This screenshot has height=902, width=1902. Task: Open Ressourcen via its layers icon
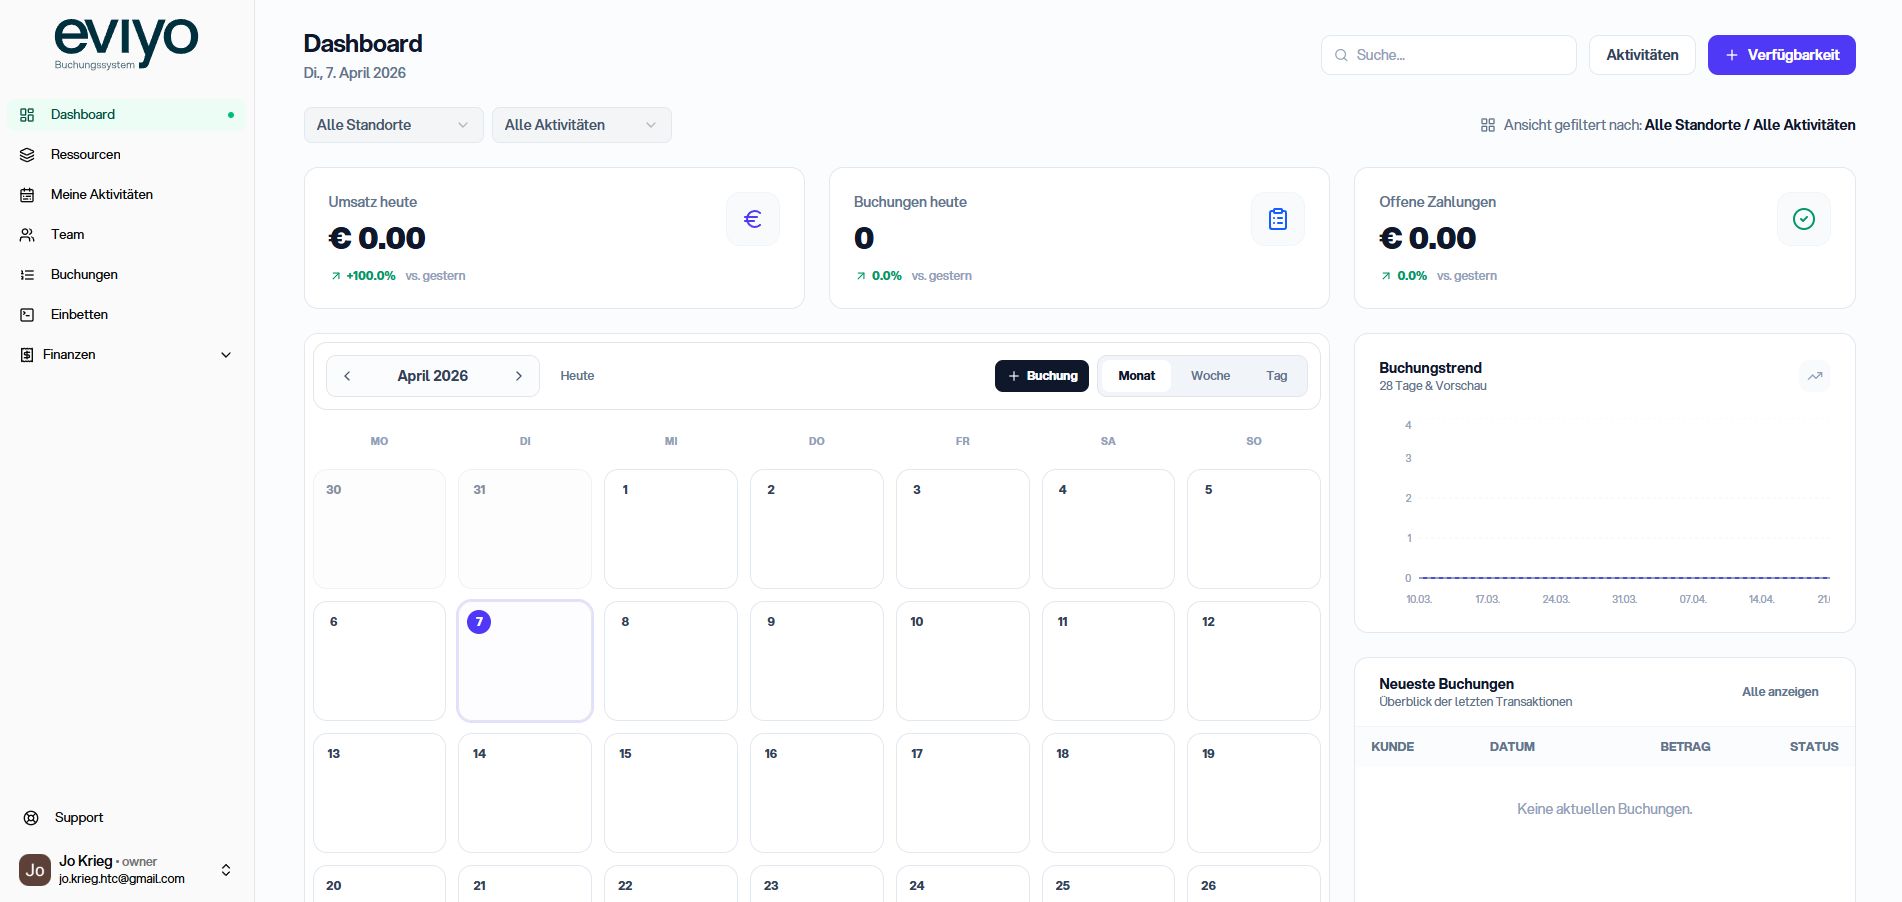[28, 155]
